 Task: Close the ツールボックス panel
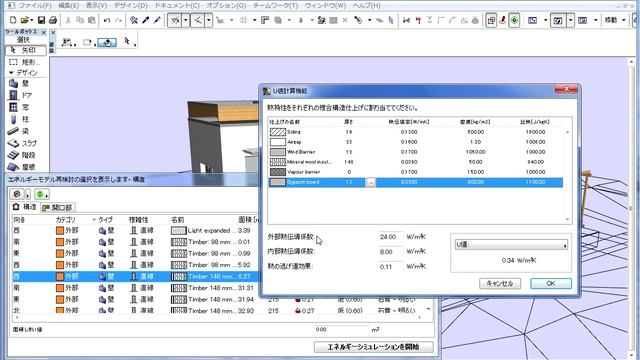point(44,32)
